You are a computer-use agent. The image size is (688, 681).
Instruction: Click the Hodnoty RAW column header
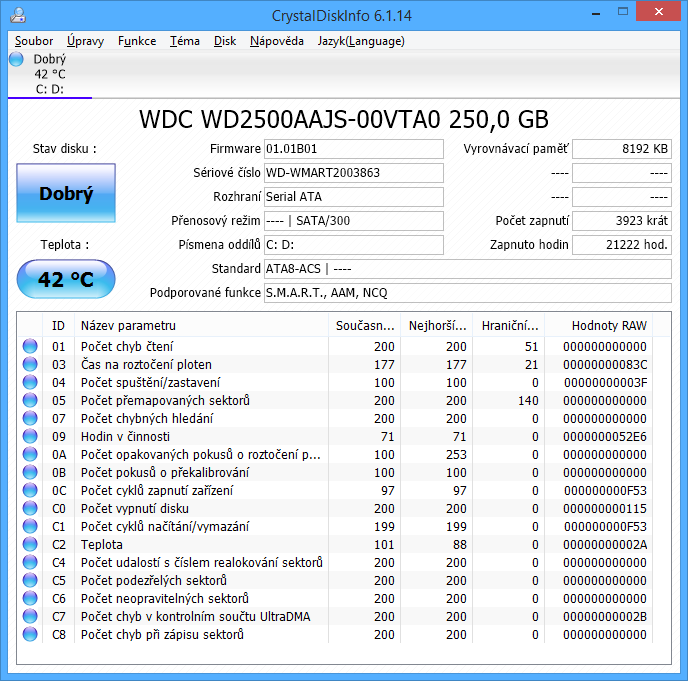point(598,326)
